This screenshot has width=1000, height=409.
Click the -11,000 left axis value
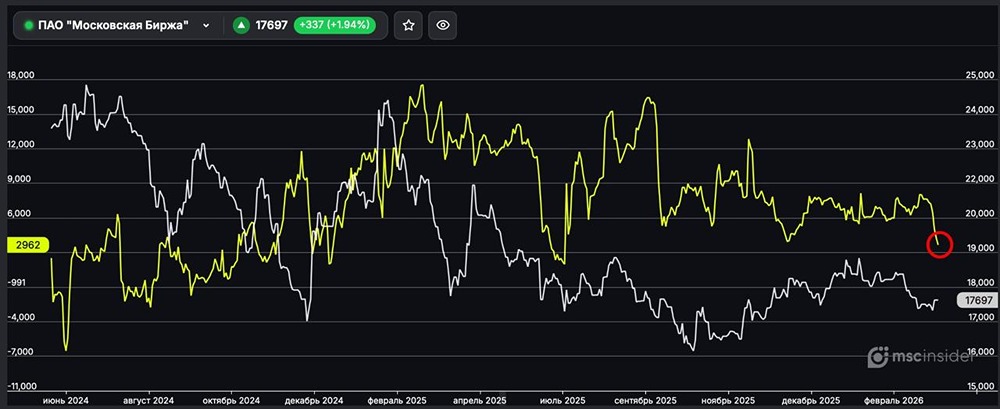tap(21, 386)
